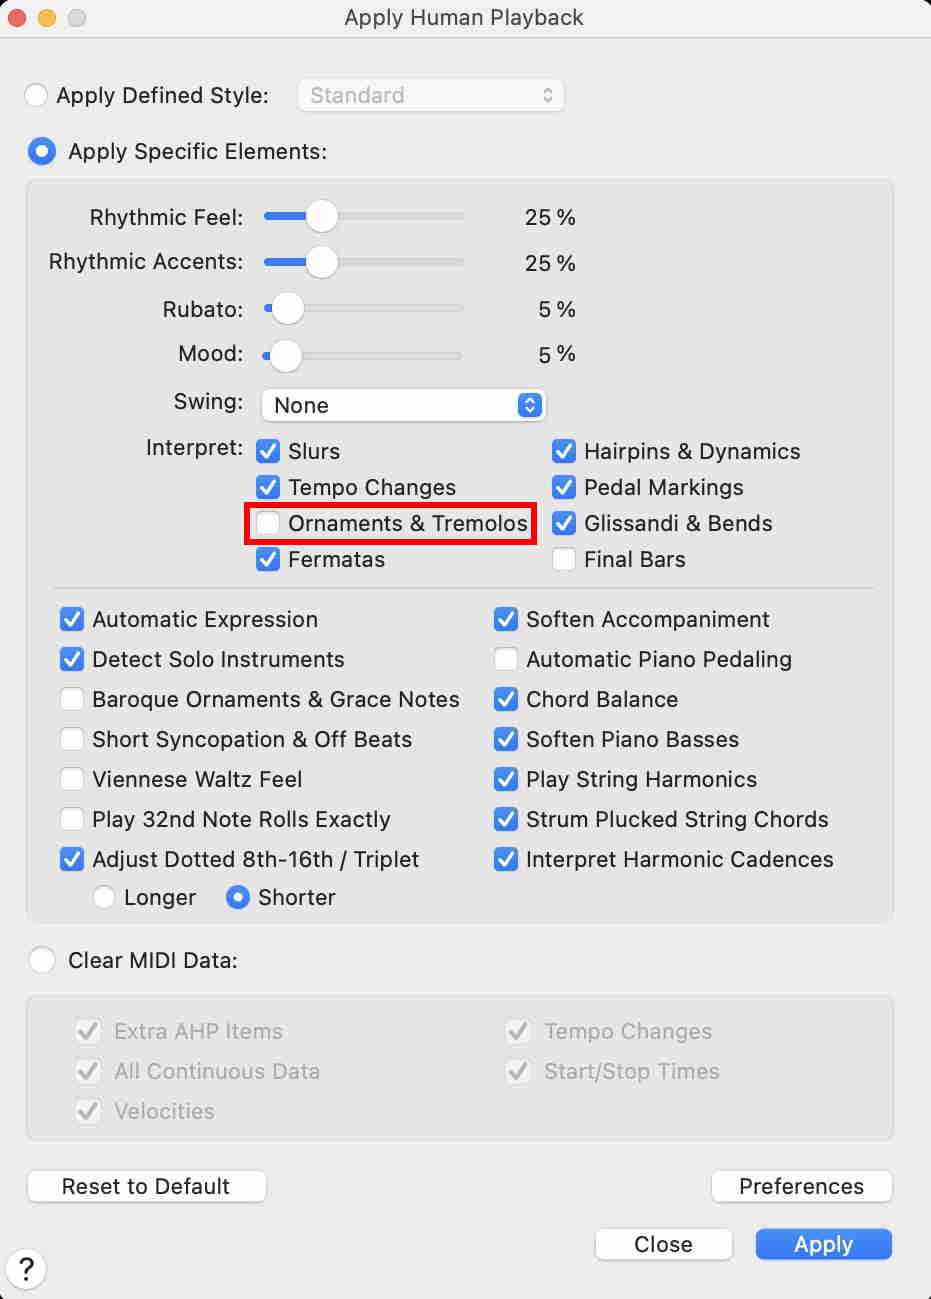Open the Swing dropdown menu
Screen dimensions: 931x1299
click(403, 405)
